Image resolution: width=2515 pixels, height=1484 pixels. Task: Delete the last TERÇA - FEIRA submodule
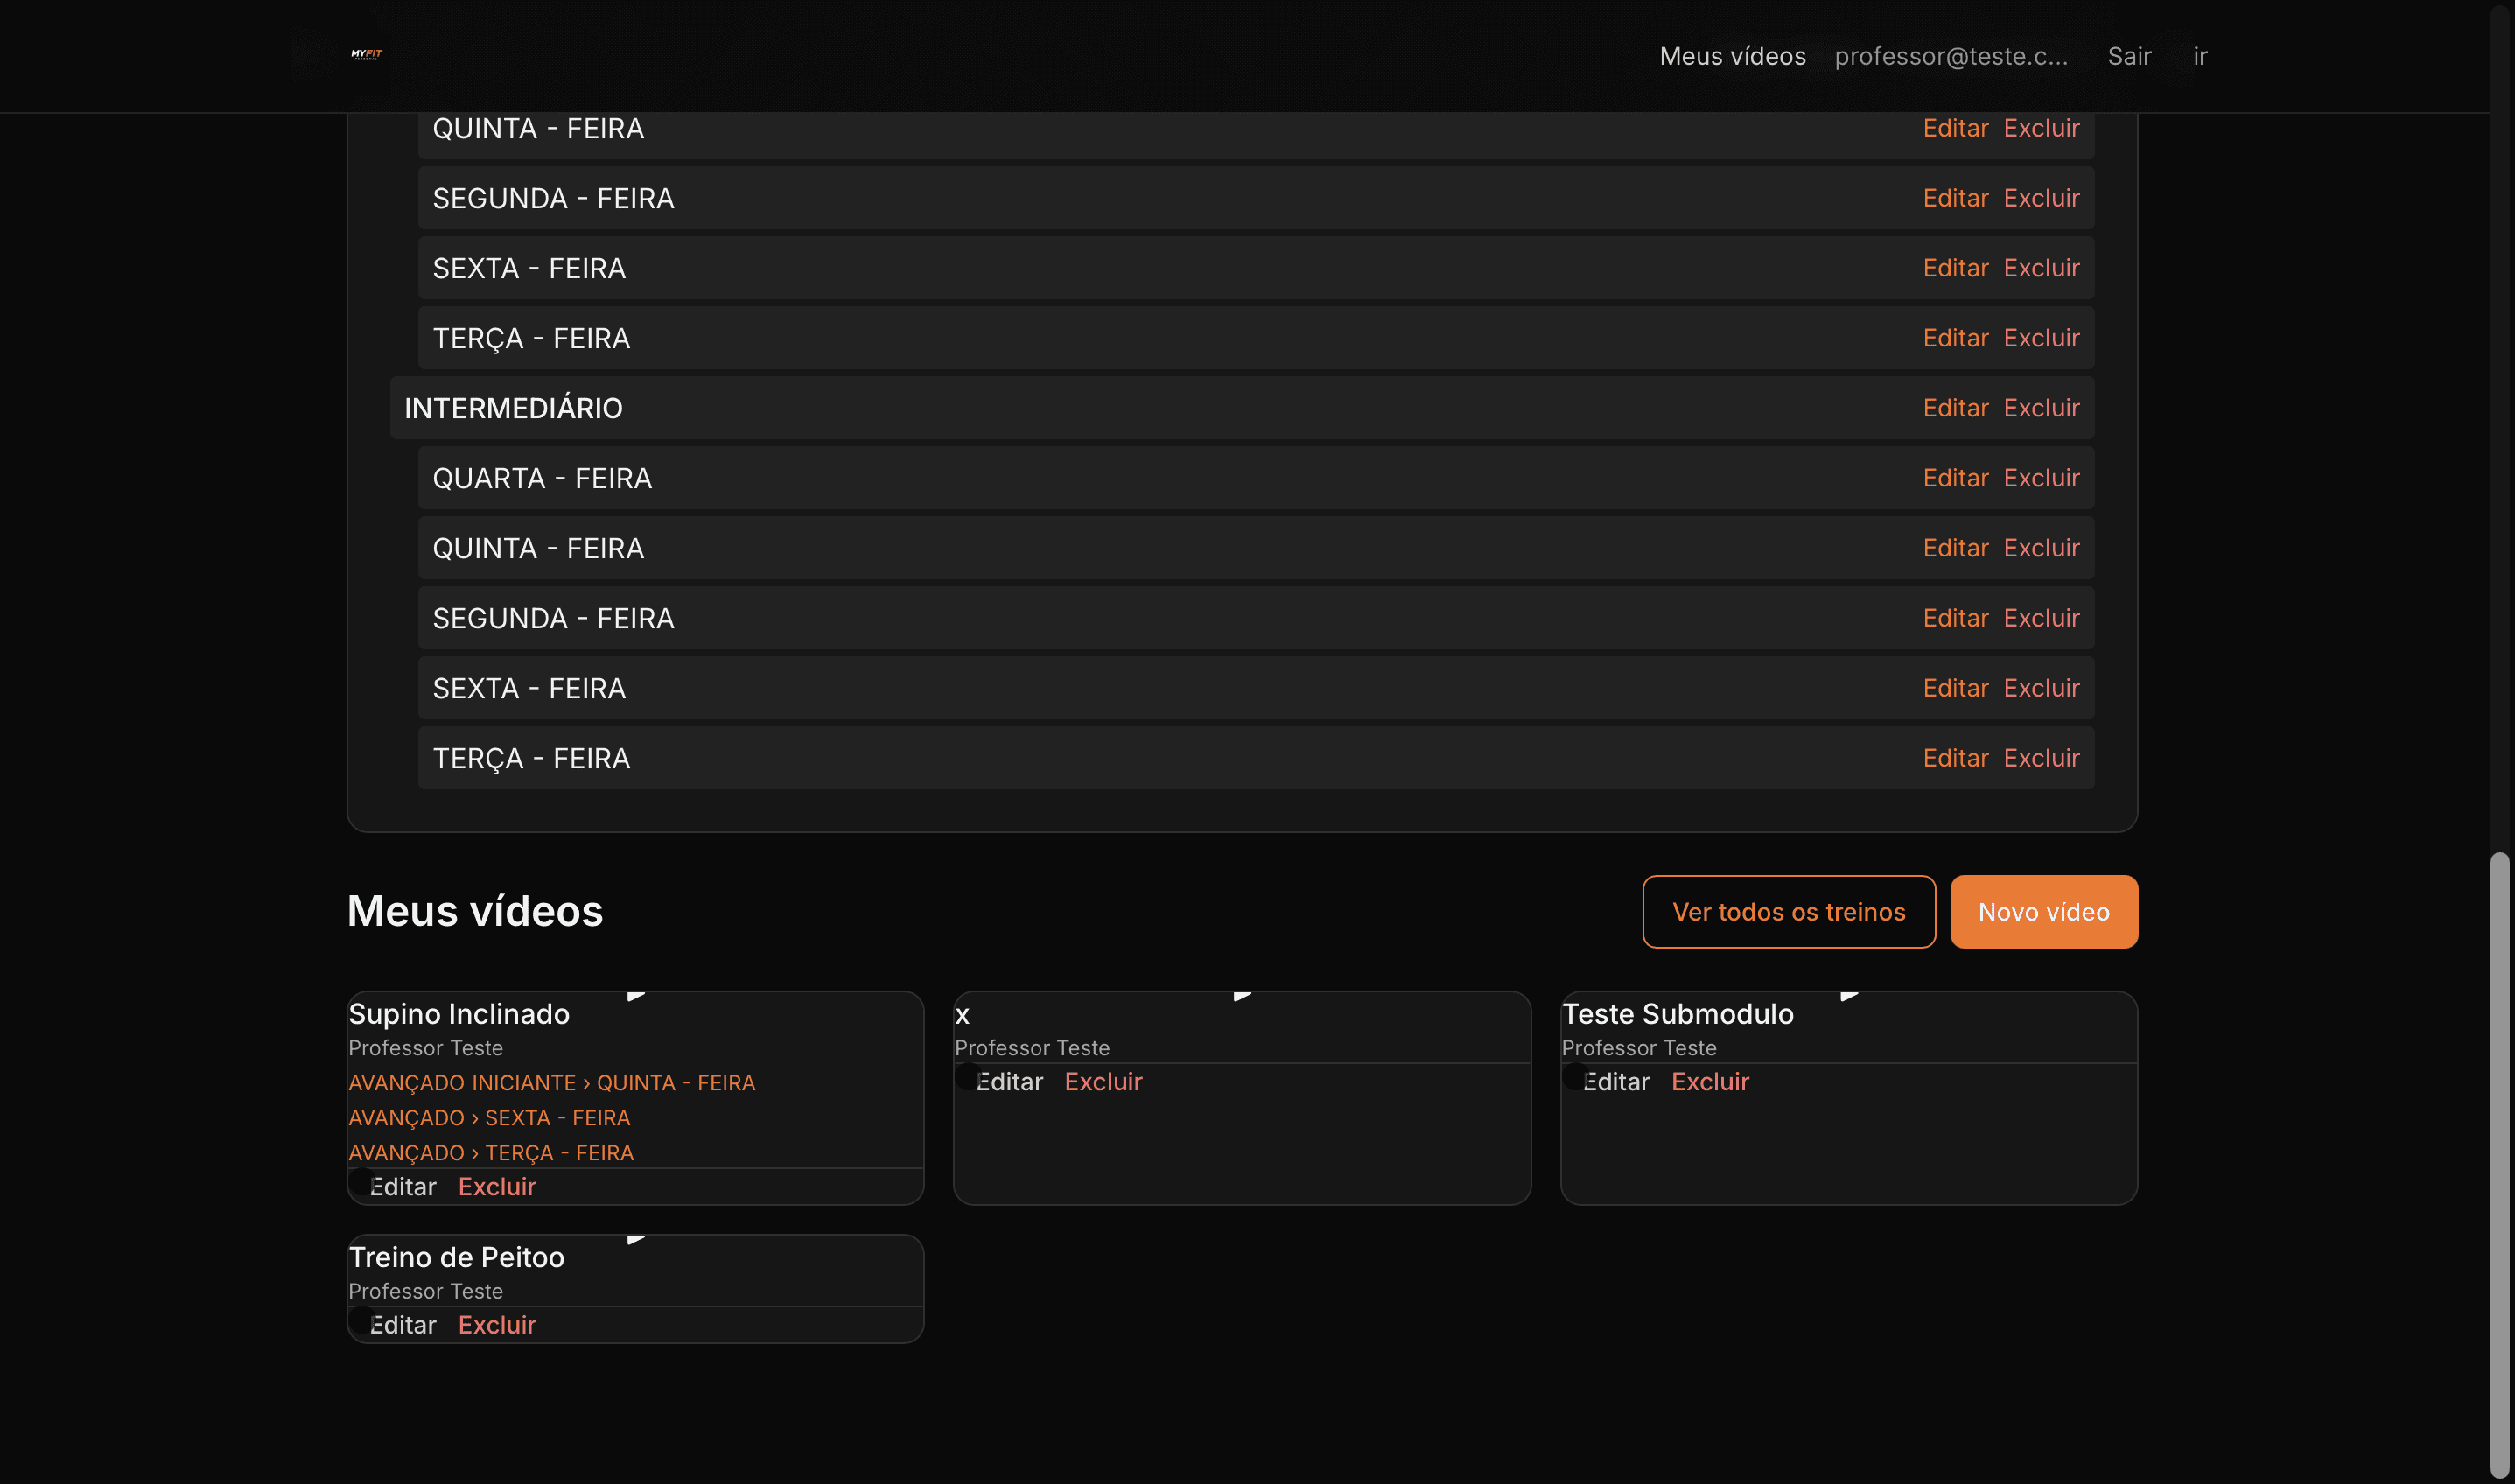click(x=2041, y=758)
